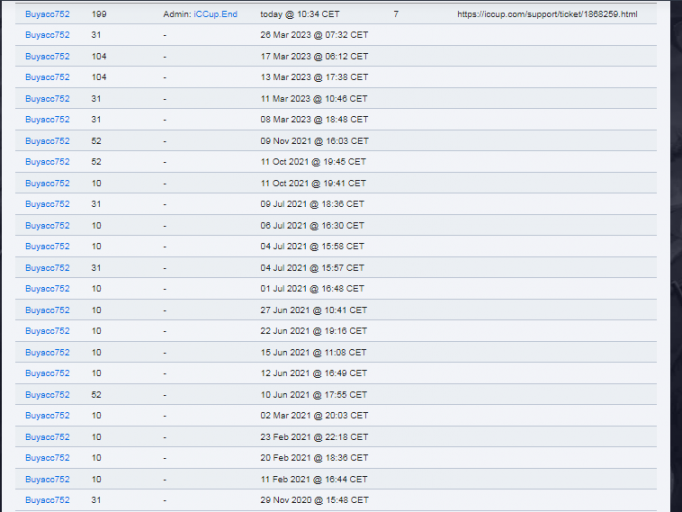The image size is (682, 512).
Task: Open Buyacc752 link in 17 Mar 2023 row
Action: tap(47, 57)
